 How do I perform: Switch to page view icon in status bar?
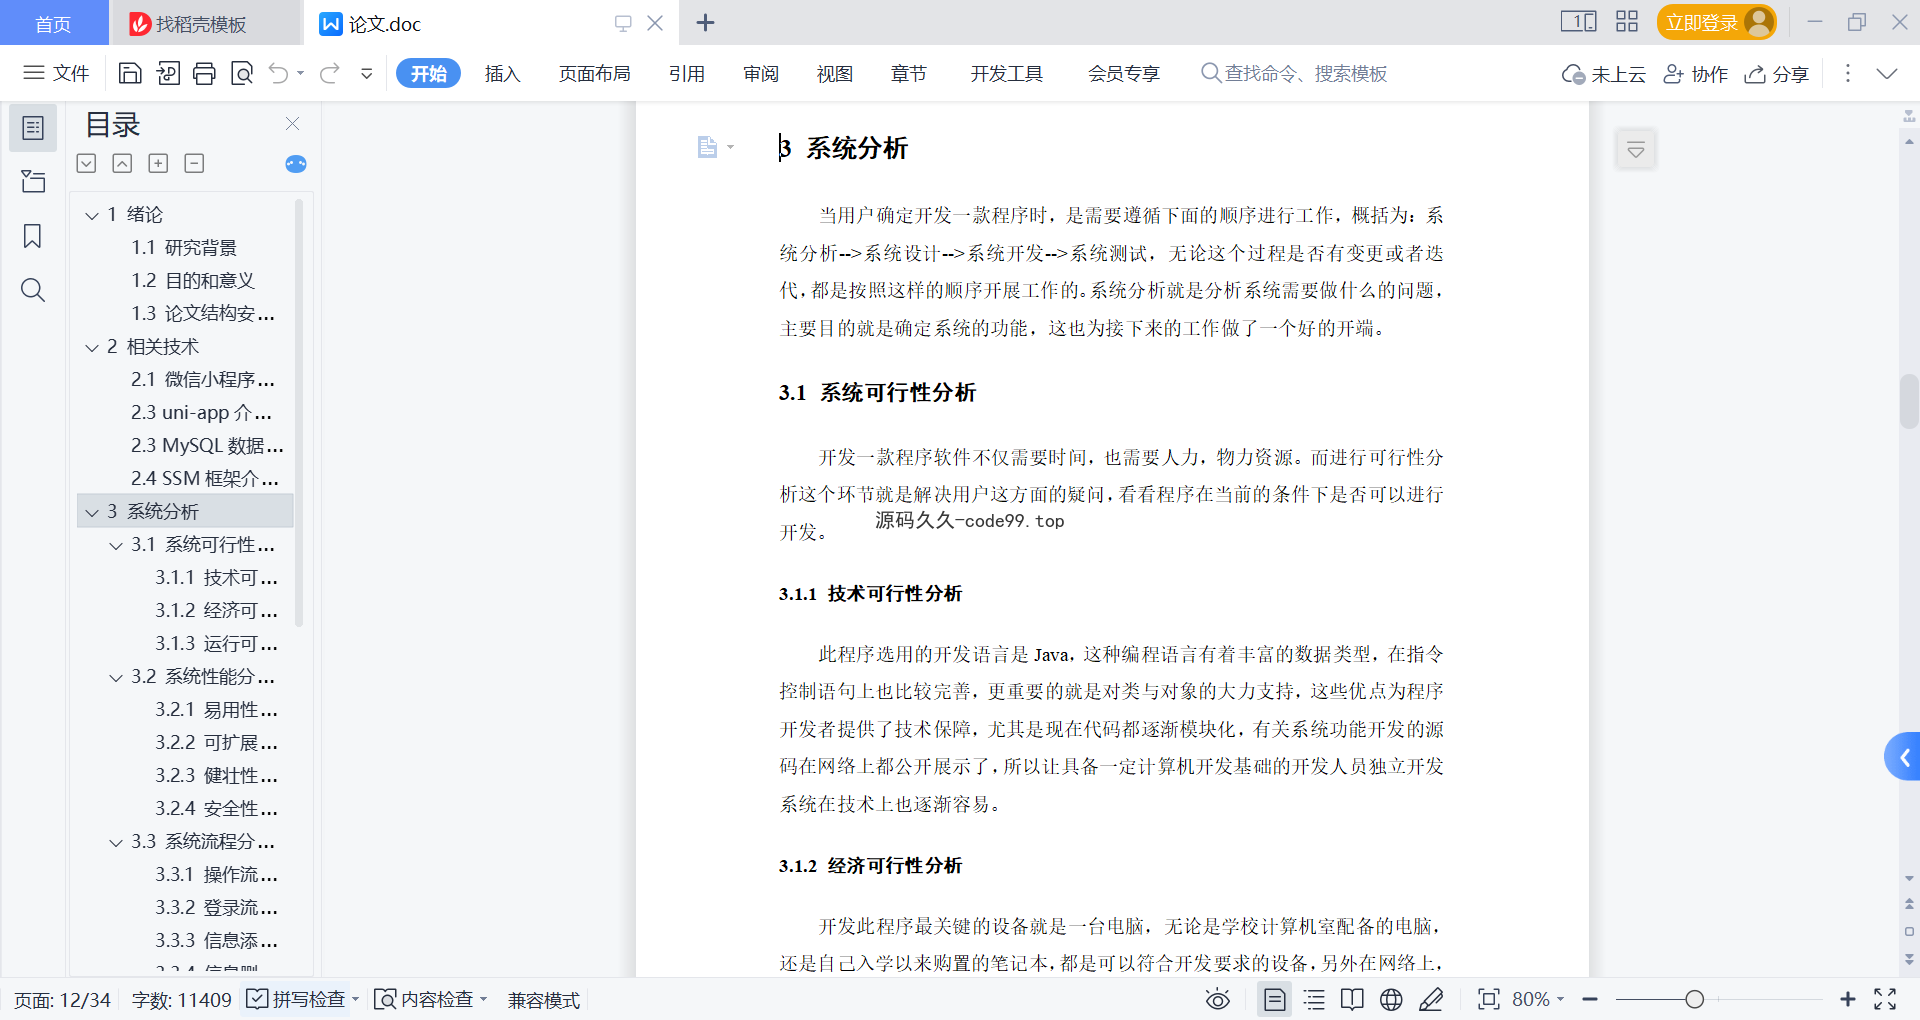[x=1274, y=999]
